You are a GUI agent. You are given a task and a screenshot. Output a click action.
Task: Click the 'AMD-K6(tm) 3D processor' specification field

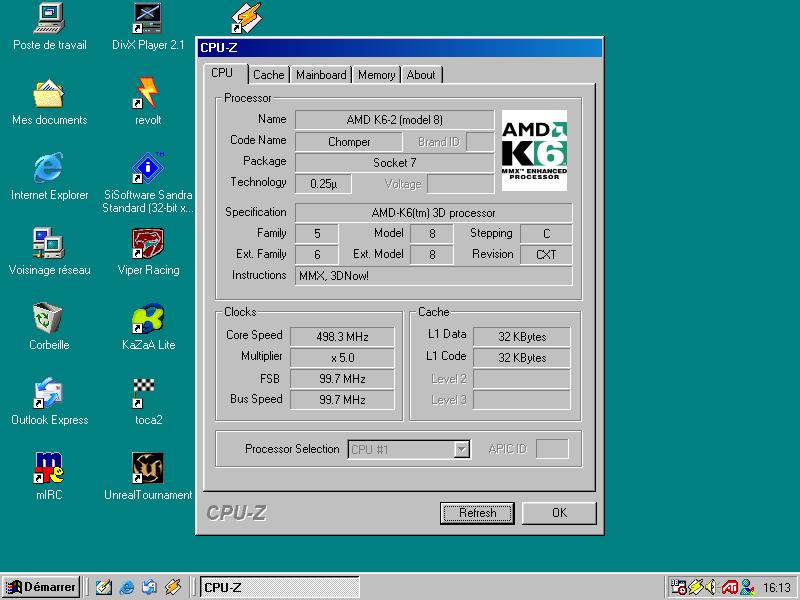coord(434,213)
